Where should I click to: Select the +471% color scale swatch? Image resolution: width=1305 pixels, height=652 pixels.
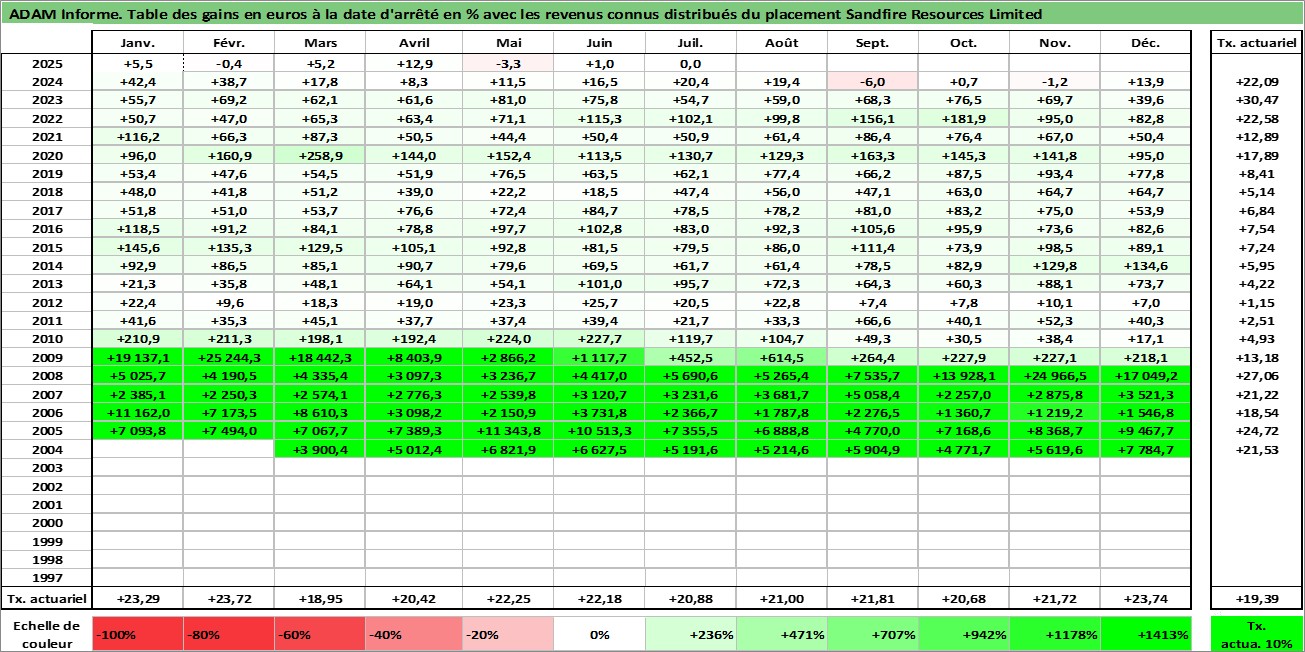click(x=782, y=634)
